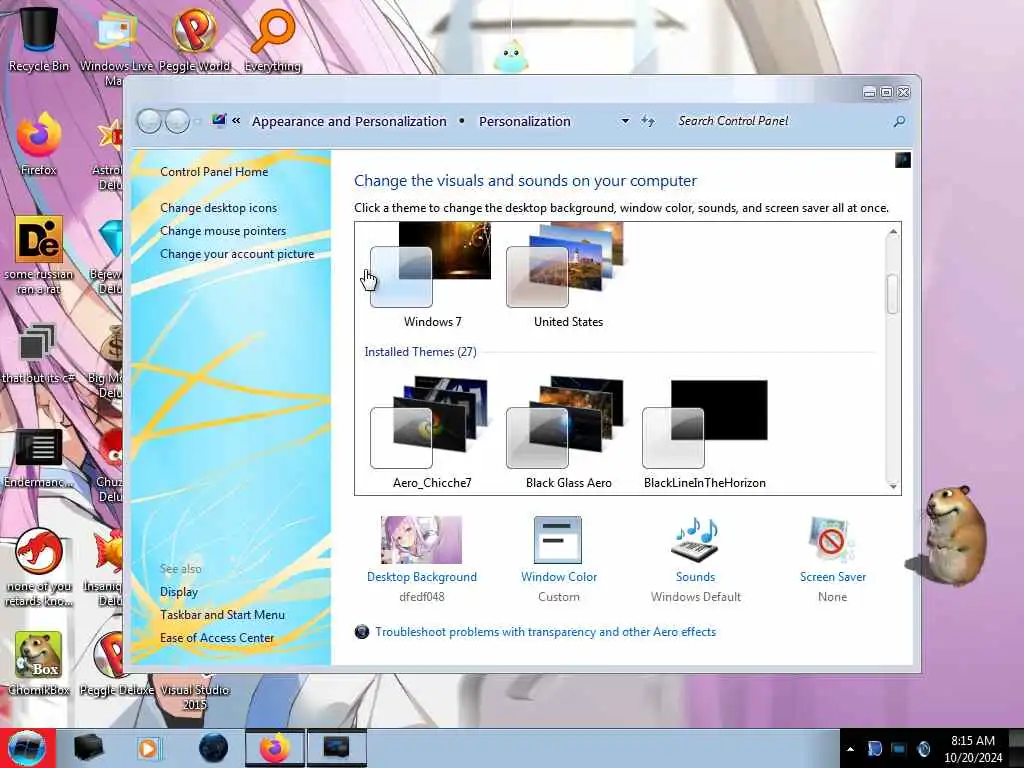Show hidden system tray icons

point(850,750)
